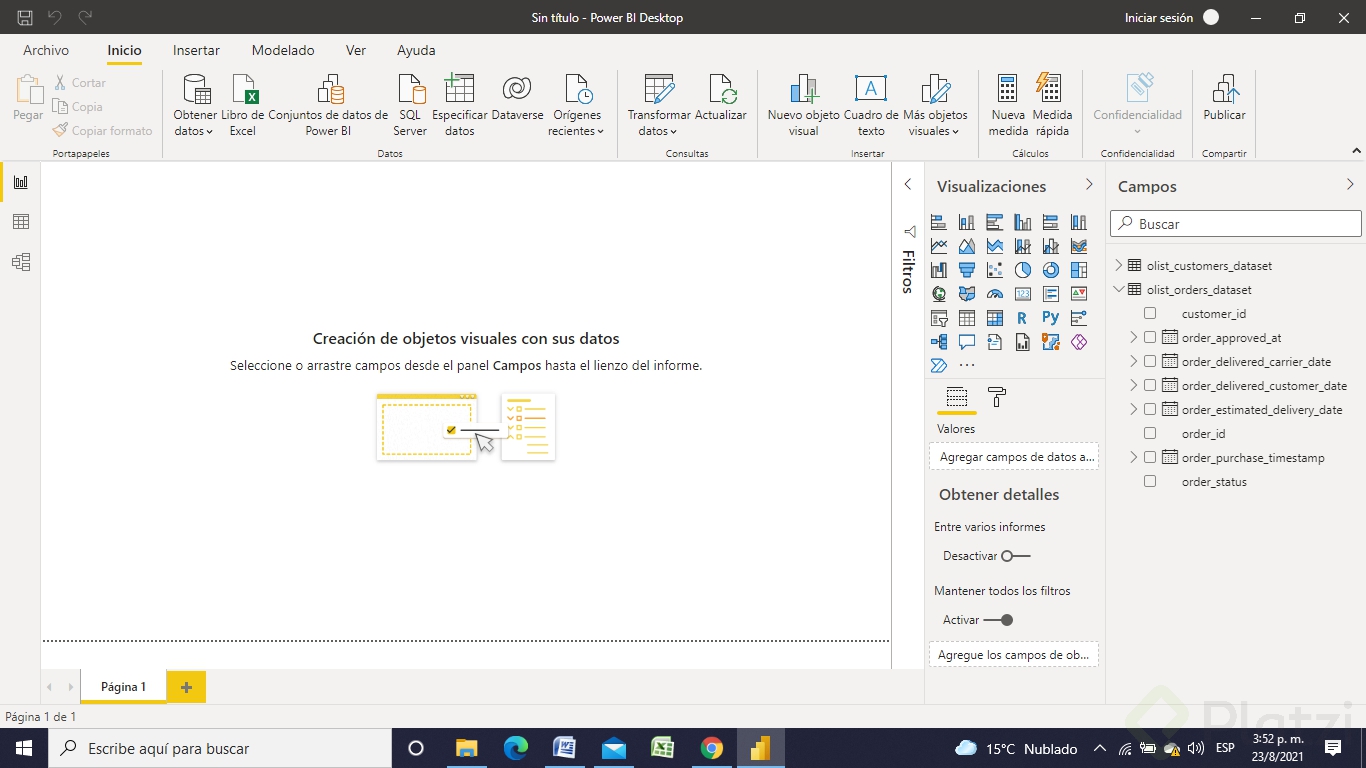This screenshot has height=768, width=1366.
Task: Tick the order_approved_at checkbox
Action: (x=1150, y=337)
